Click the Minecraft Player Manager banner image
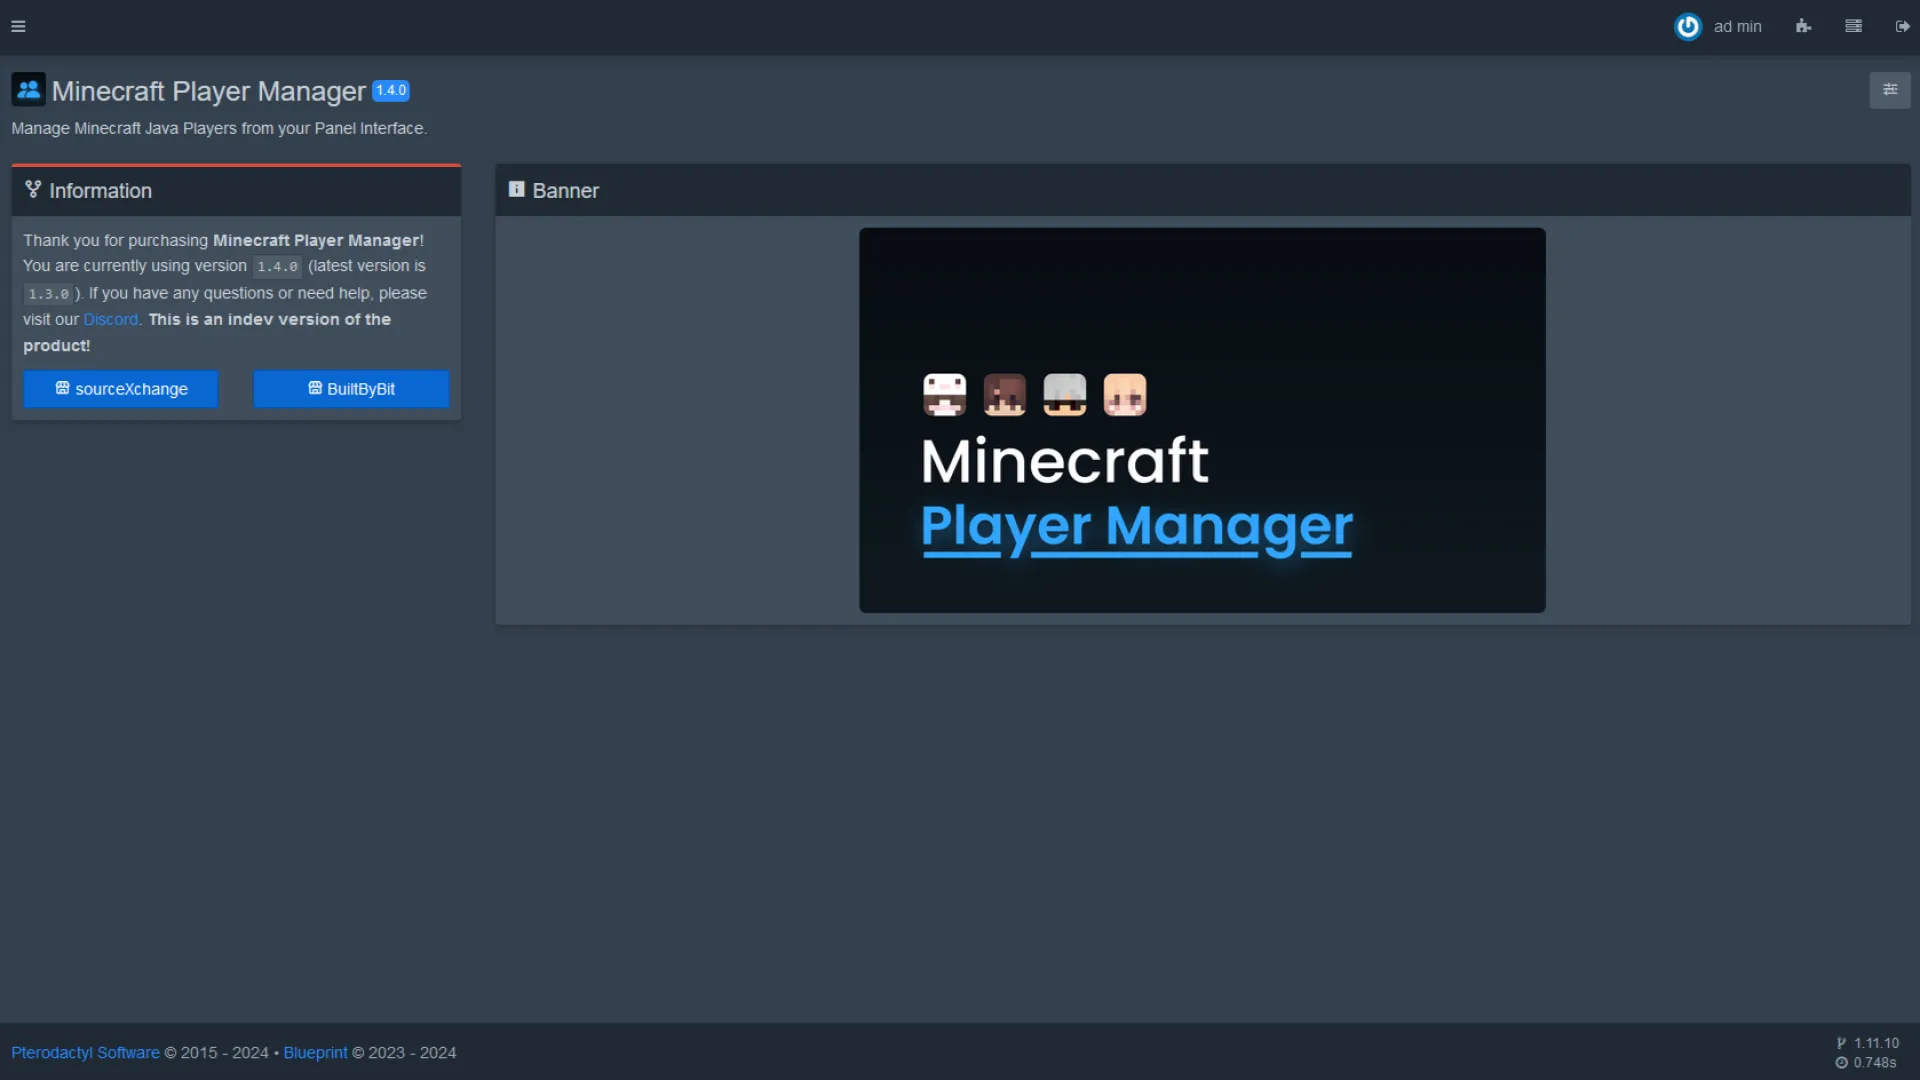The height and width of the screenshot is (1080, 1920). pyautogui.click(x=1201, y=419)
